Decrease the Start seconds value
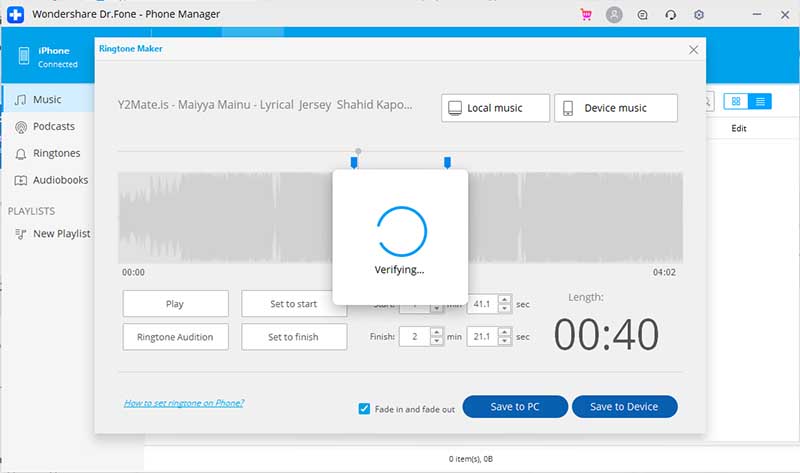The image size is (800, 473). tap(505, 309)
